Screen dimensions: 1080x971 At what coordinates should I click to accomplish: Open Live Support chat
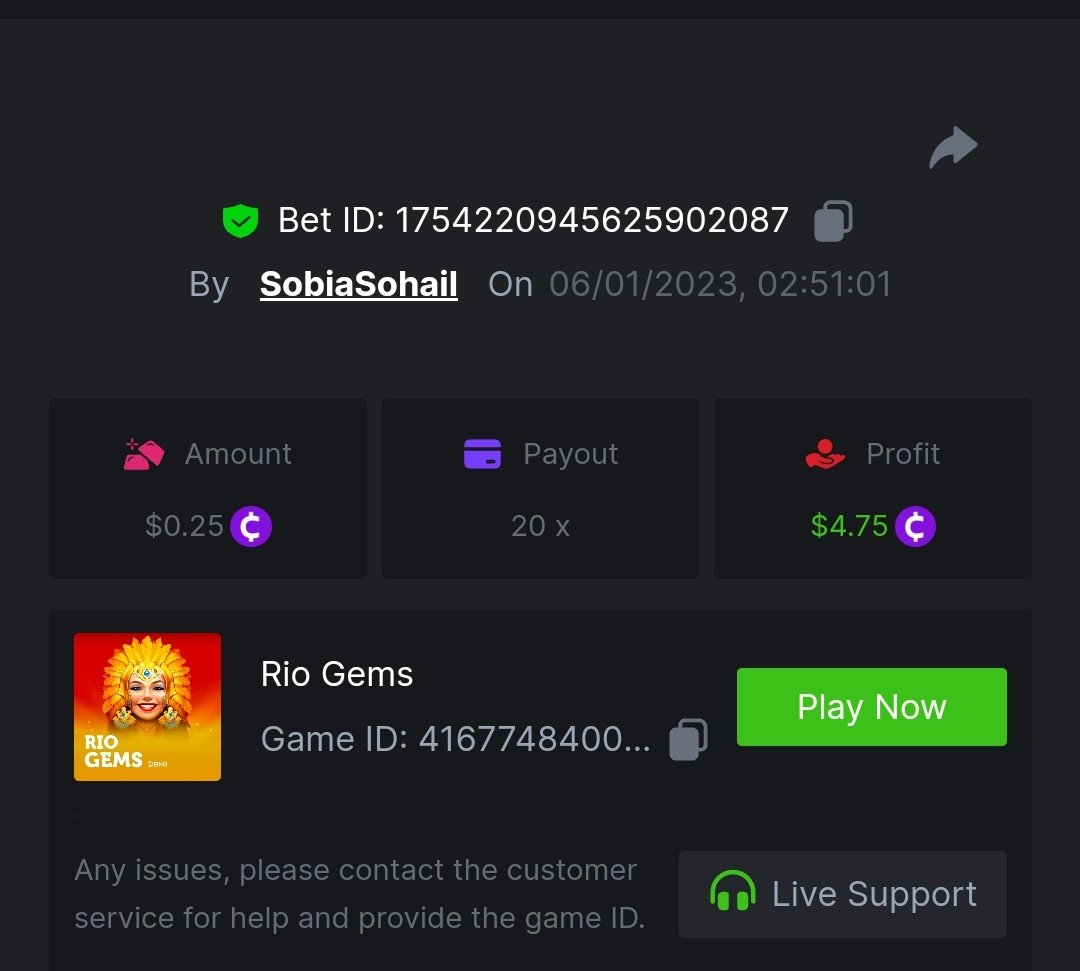(842, 894)
